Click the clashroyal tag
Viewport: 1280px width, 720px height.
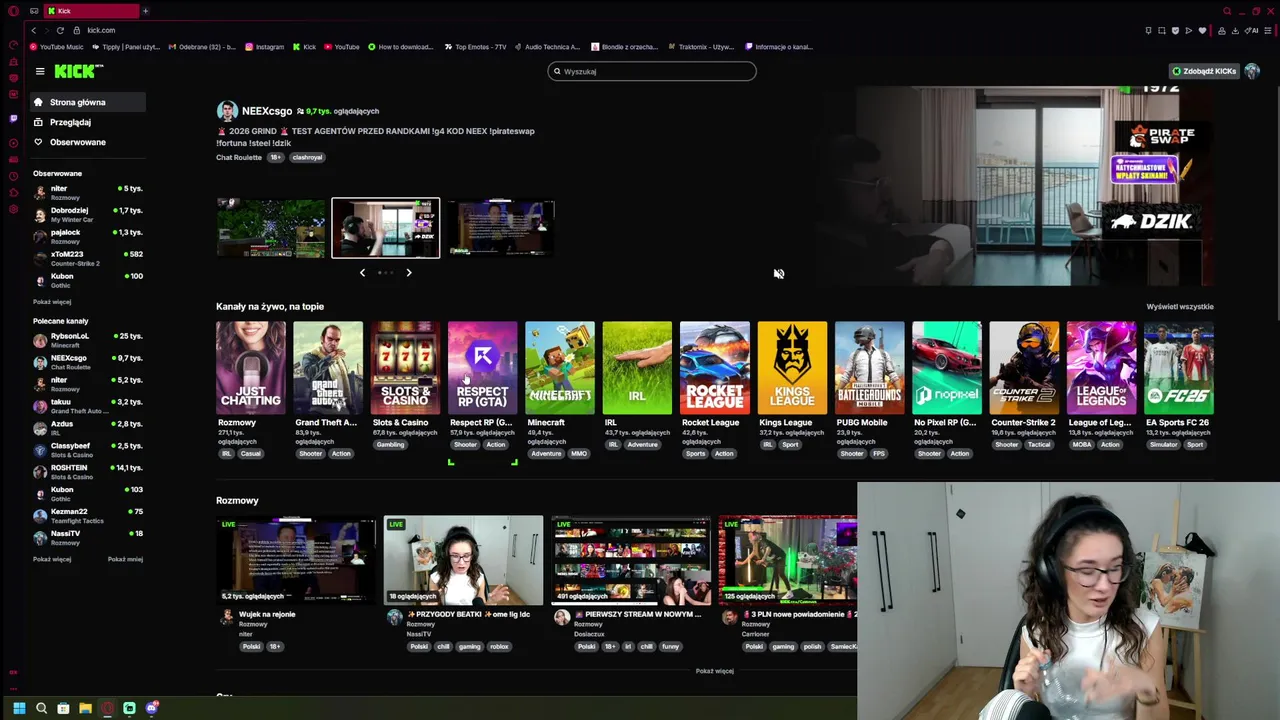click(307, 157)
